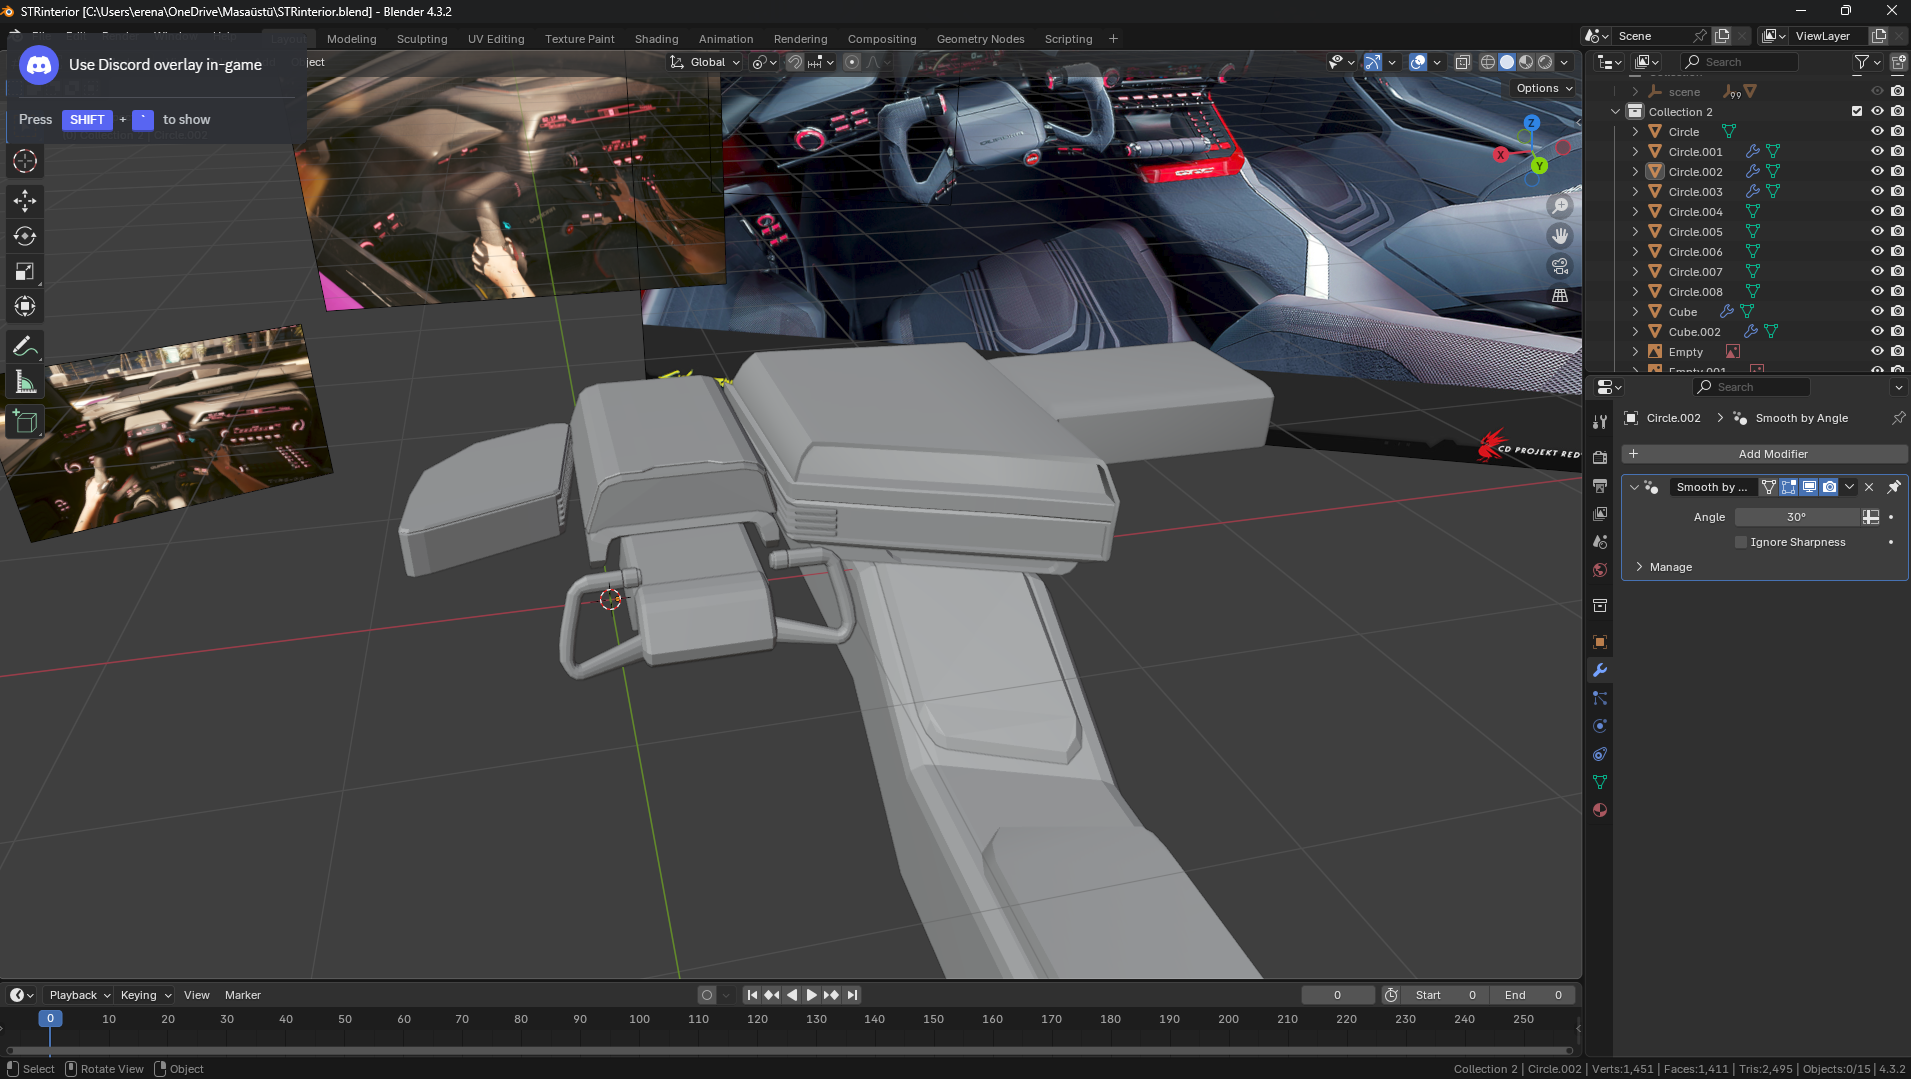Open the Collection properties tab
Viewport: 1911px width, 1079px height.
(1600, 605)
